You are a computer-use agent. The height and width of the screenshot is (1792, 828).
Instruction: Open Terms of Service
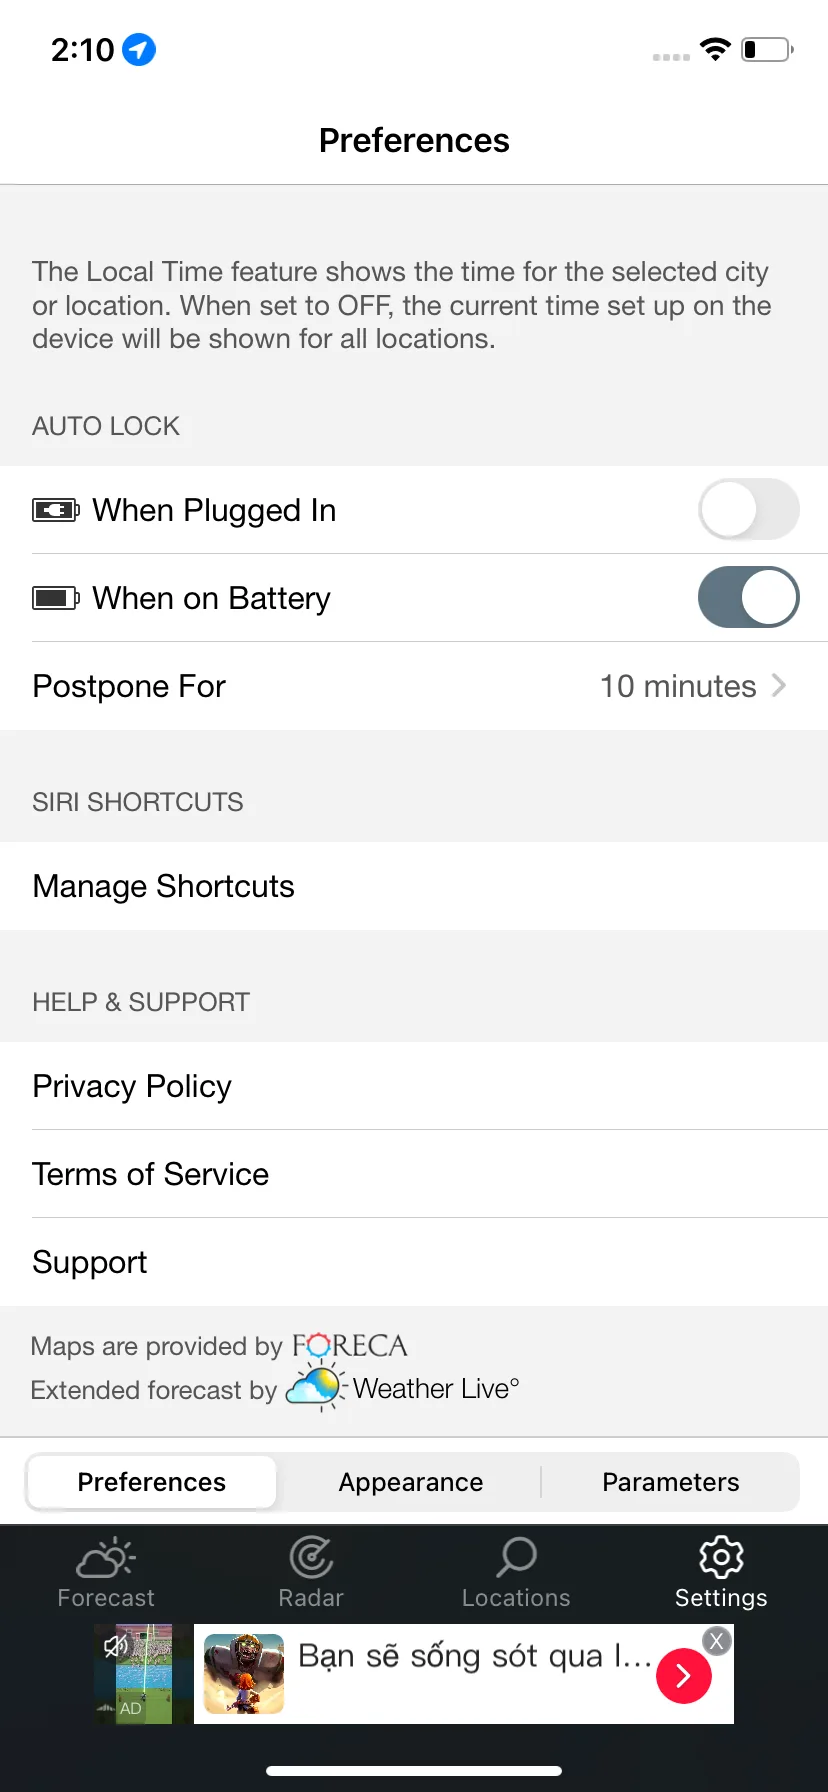click(x=151, y=1174)
